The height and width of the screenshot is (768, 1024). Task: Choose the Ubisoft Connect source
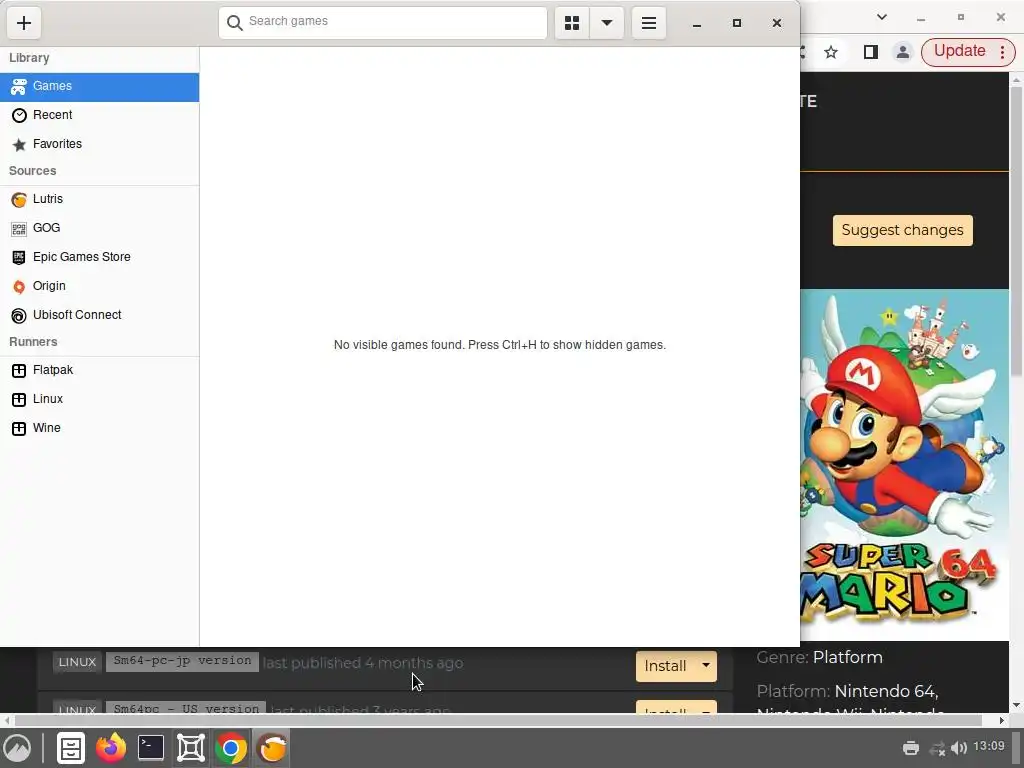click(x=99, y=315)
